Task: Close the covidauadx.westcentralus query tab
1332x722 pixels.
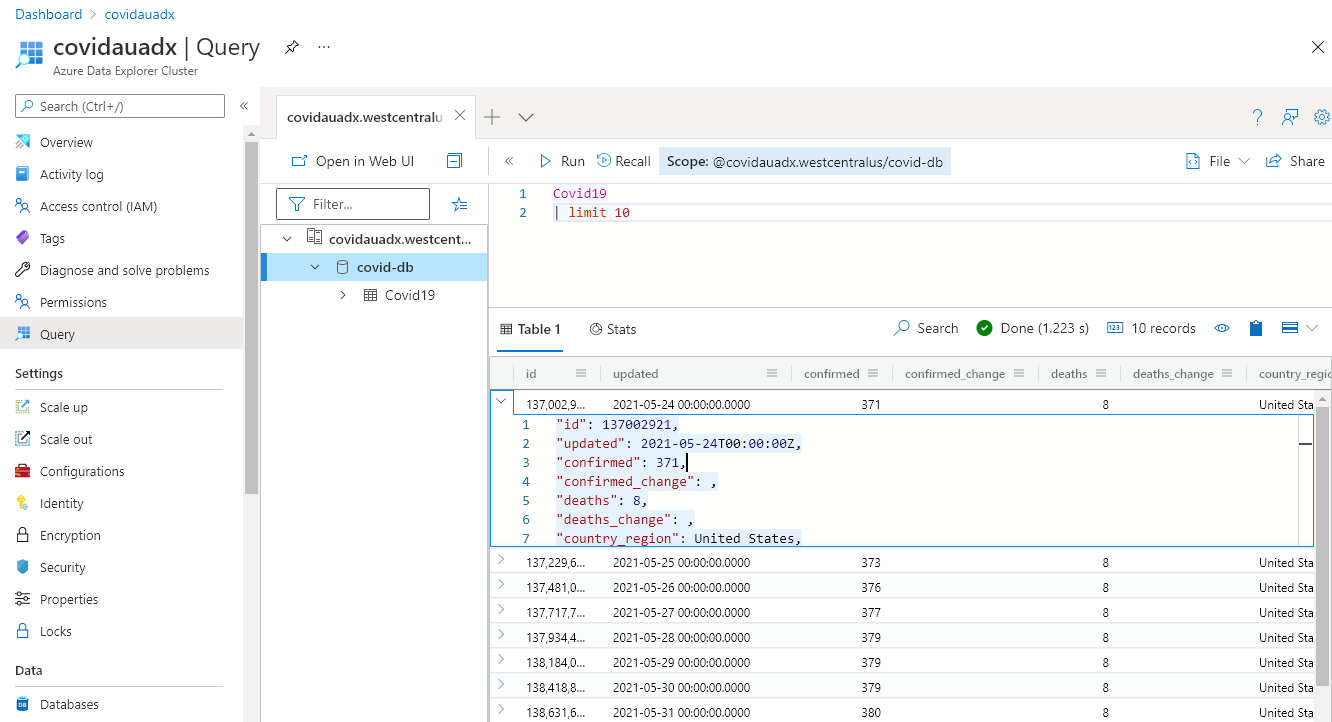Action: coord(460,115)
